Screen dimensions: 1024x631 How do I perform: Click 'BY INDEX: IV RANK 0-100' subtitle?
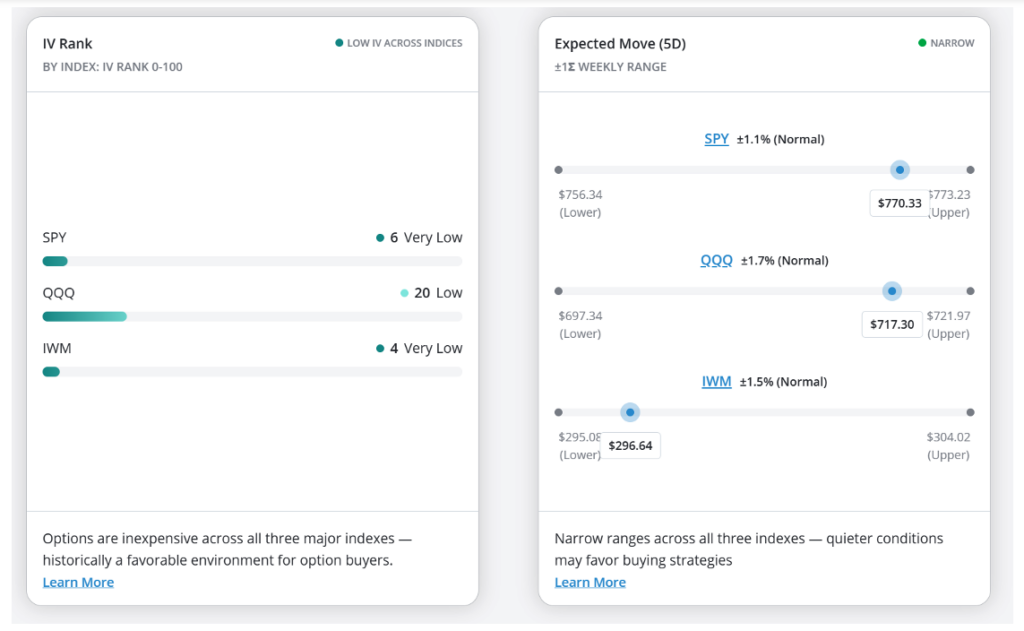click(112, 67)
